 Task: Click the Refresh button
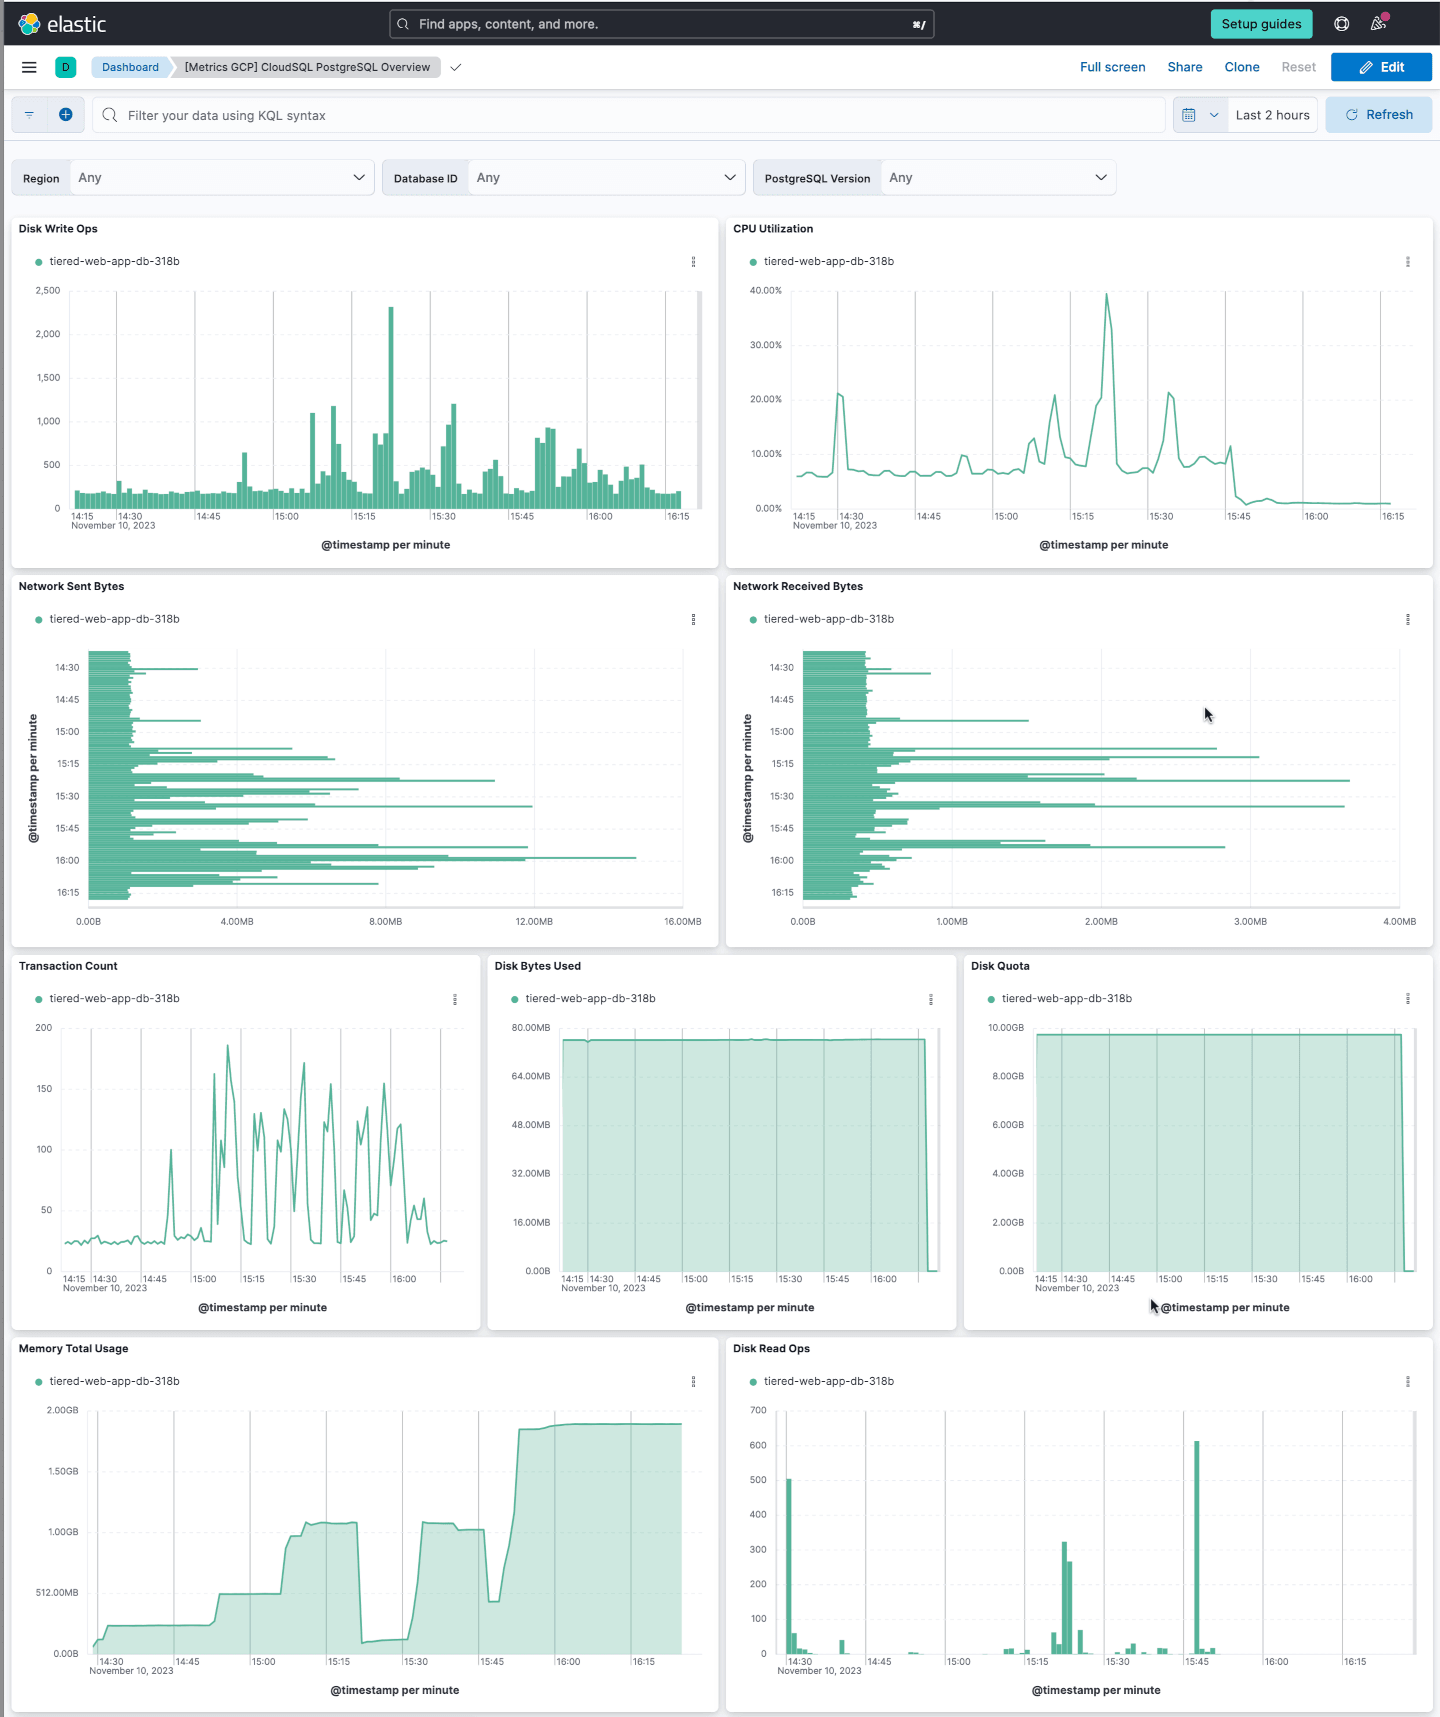point(1378,115)
